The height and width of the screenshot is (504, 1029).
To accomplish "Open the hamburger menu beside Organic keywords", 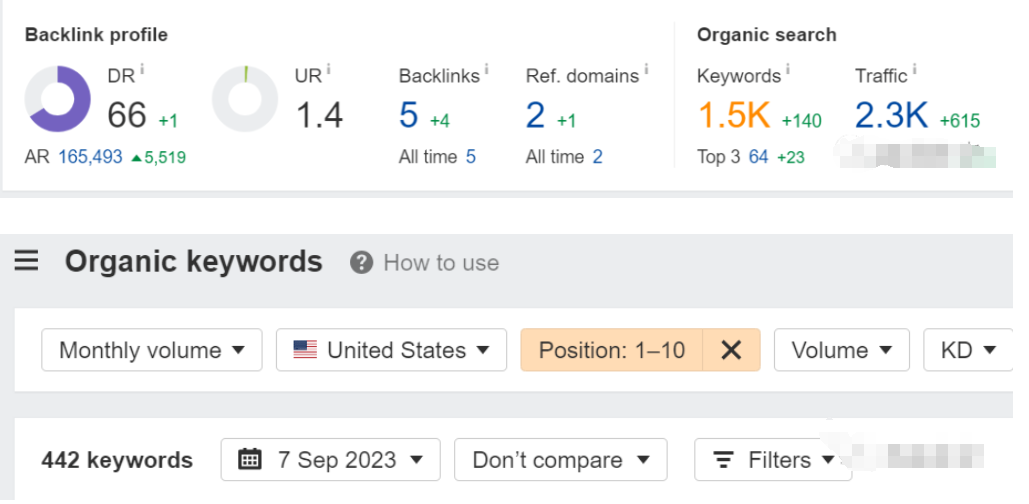I will pyautogui.click(x=26, y=261).
